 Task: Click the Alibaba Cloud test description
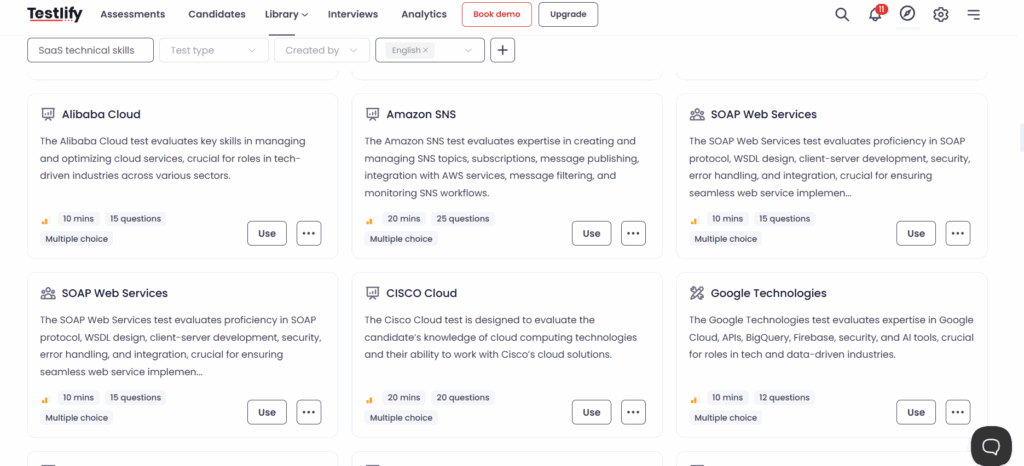pos(173,159)
